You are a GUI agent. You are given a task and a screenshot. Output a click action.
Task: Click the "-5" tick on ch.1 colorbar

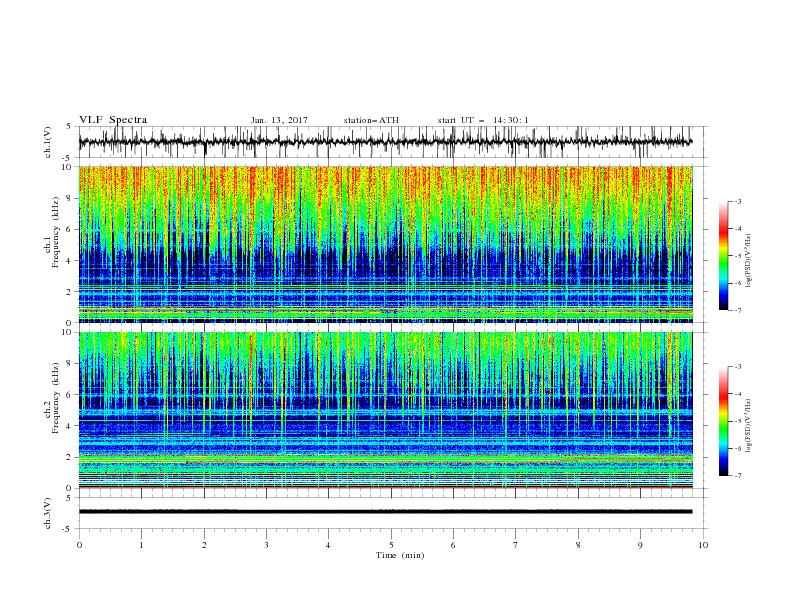[x=738, y=256]
